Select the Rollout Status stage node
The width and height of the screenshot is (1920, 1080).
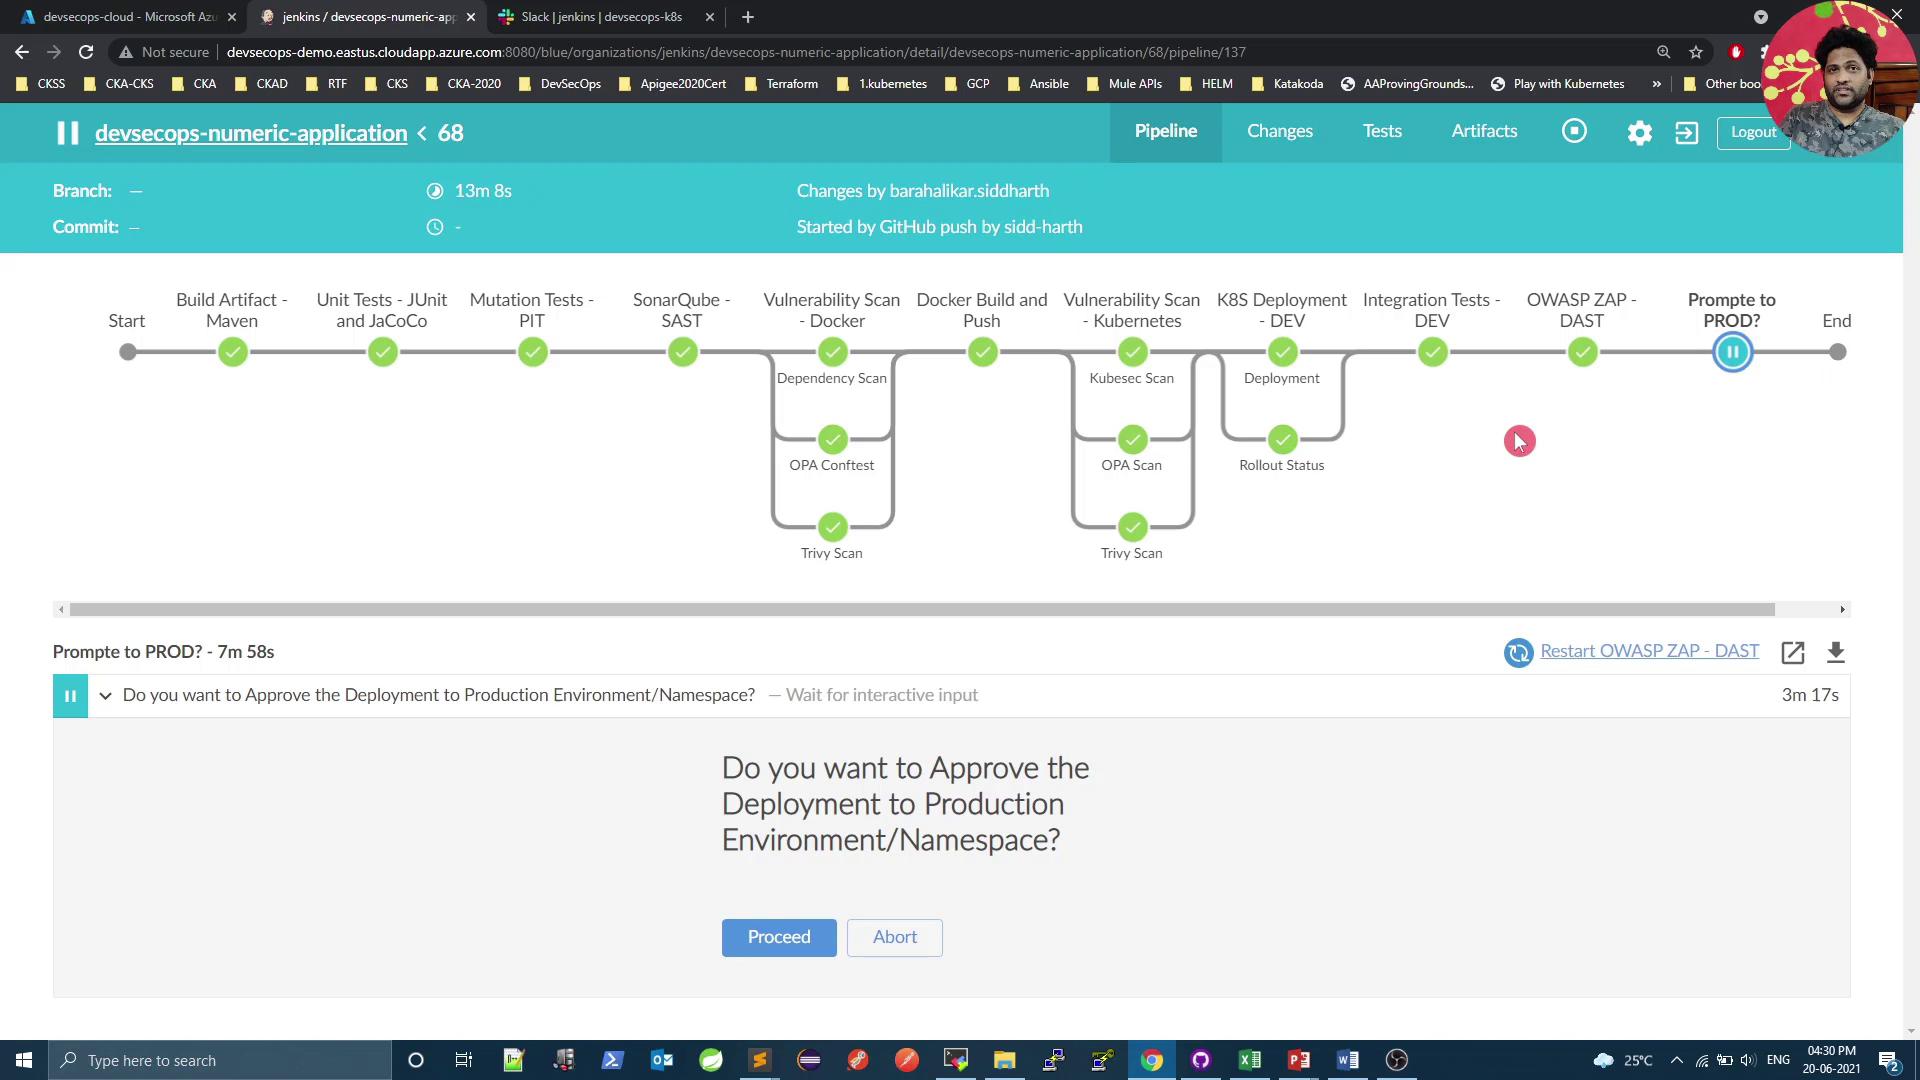point(1282,440)
